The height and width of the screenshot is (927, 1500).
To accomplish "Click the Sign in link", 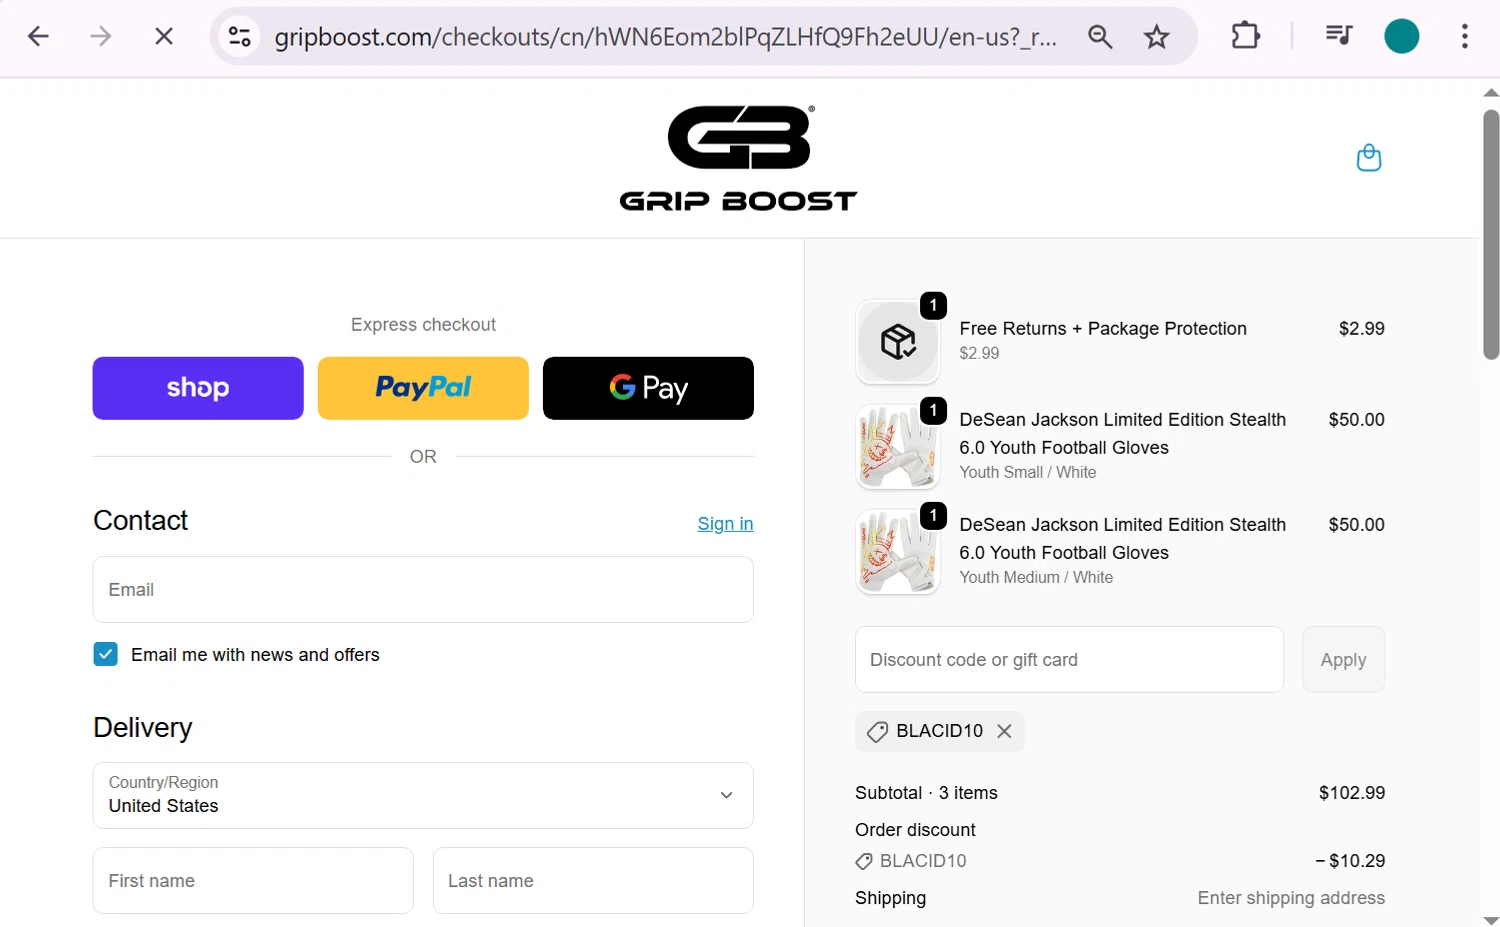I will point(725,524).
